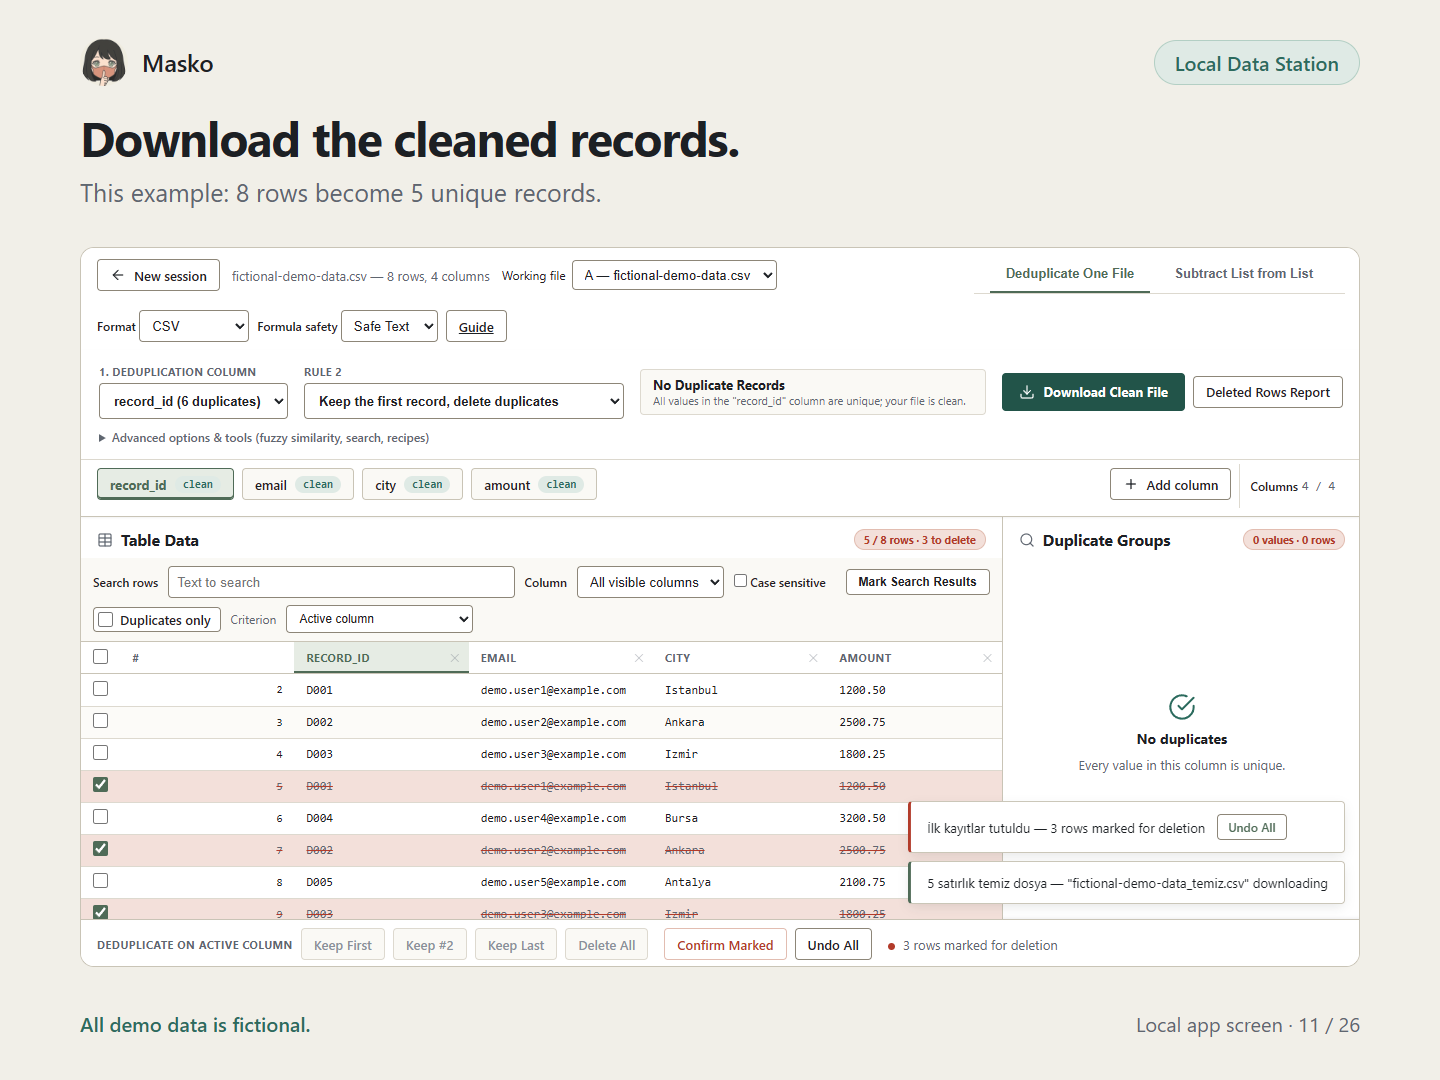Click the Masko avatar logo

coord(104,63)
